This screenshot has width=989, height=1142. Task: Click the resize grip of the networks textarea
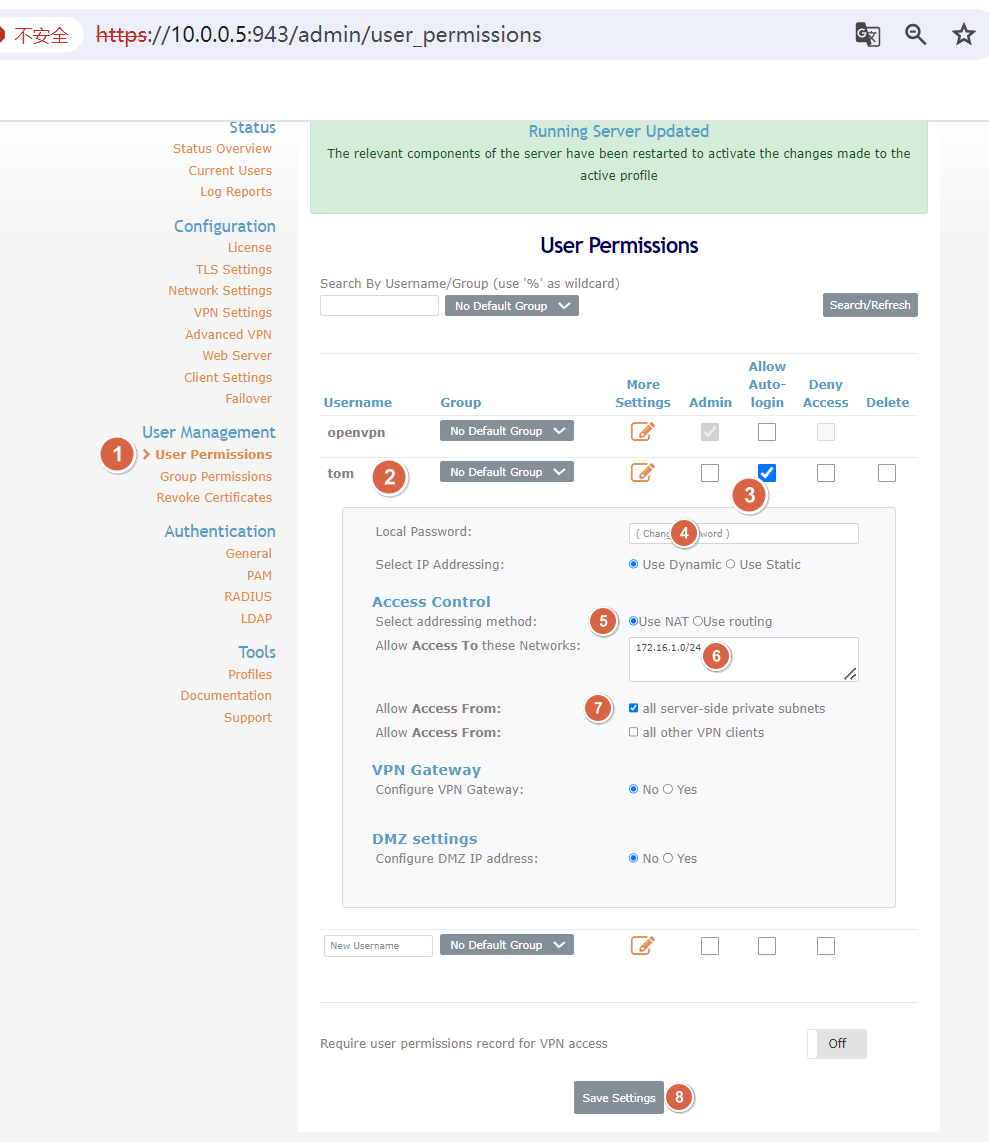click(x=850, y=674)
